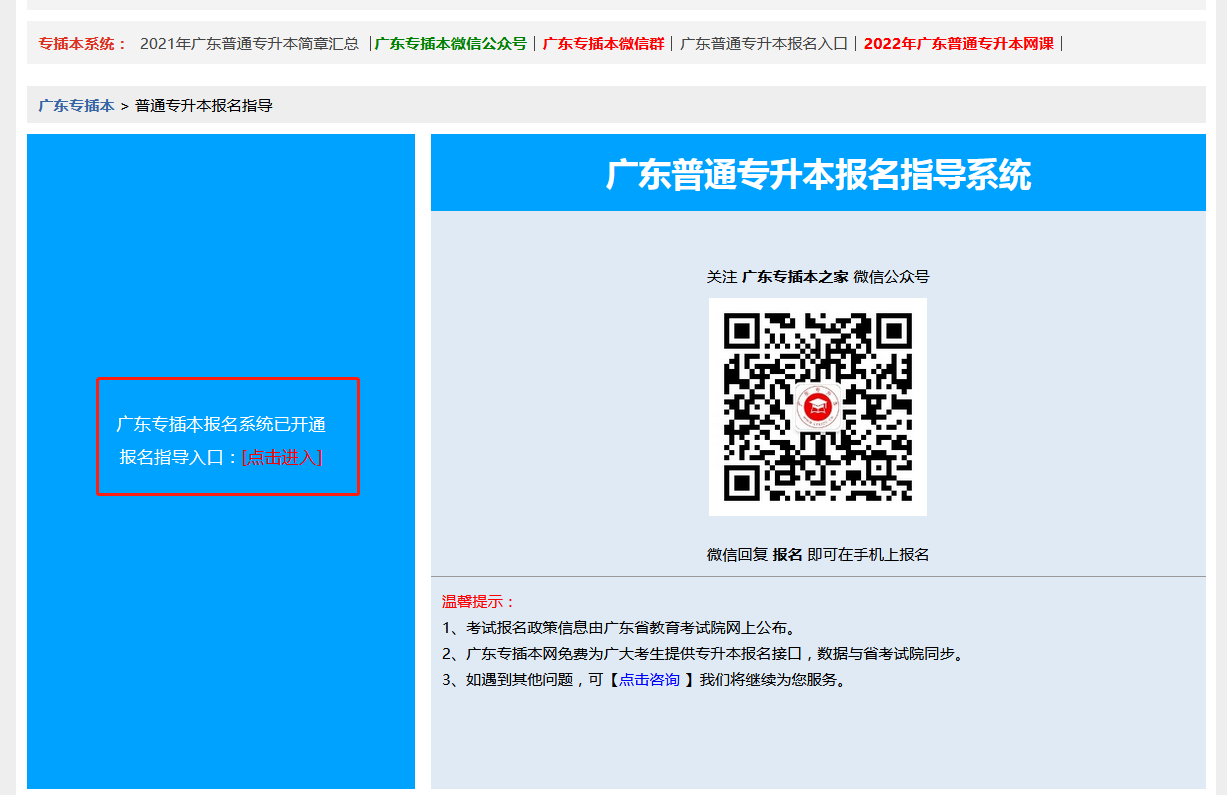Click 普通专升本报名指导 breadcrumb text
1227x795 pixels.
204,105
